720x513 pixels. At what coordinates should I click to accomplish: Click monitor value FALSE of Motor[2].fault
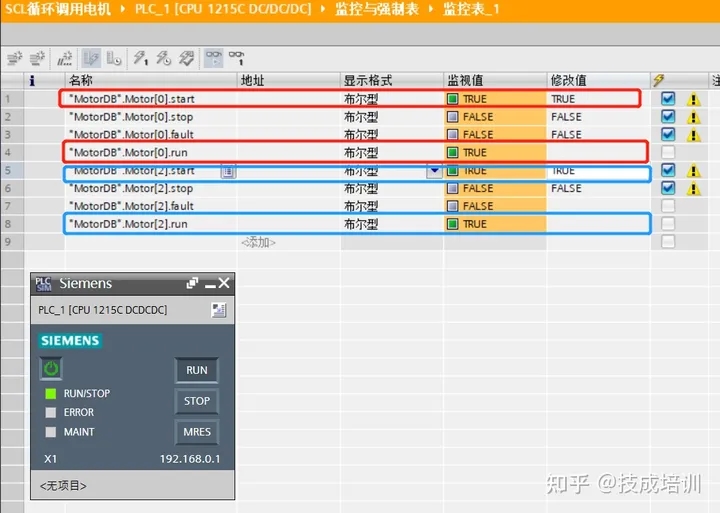pos(478,206)
